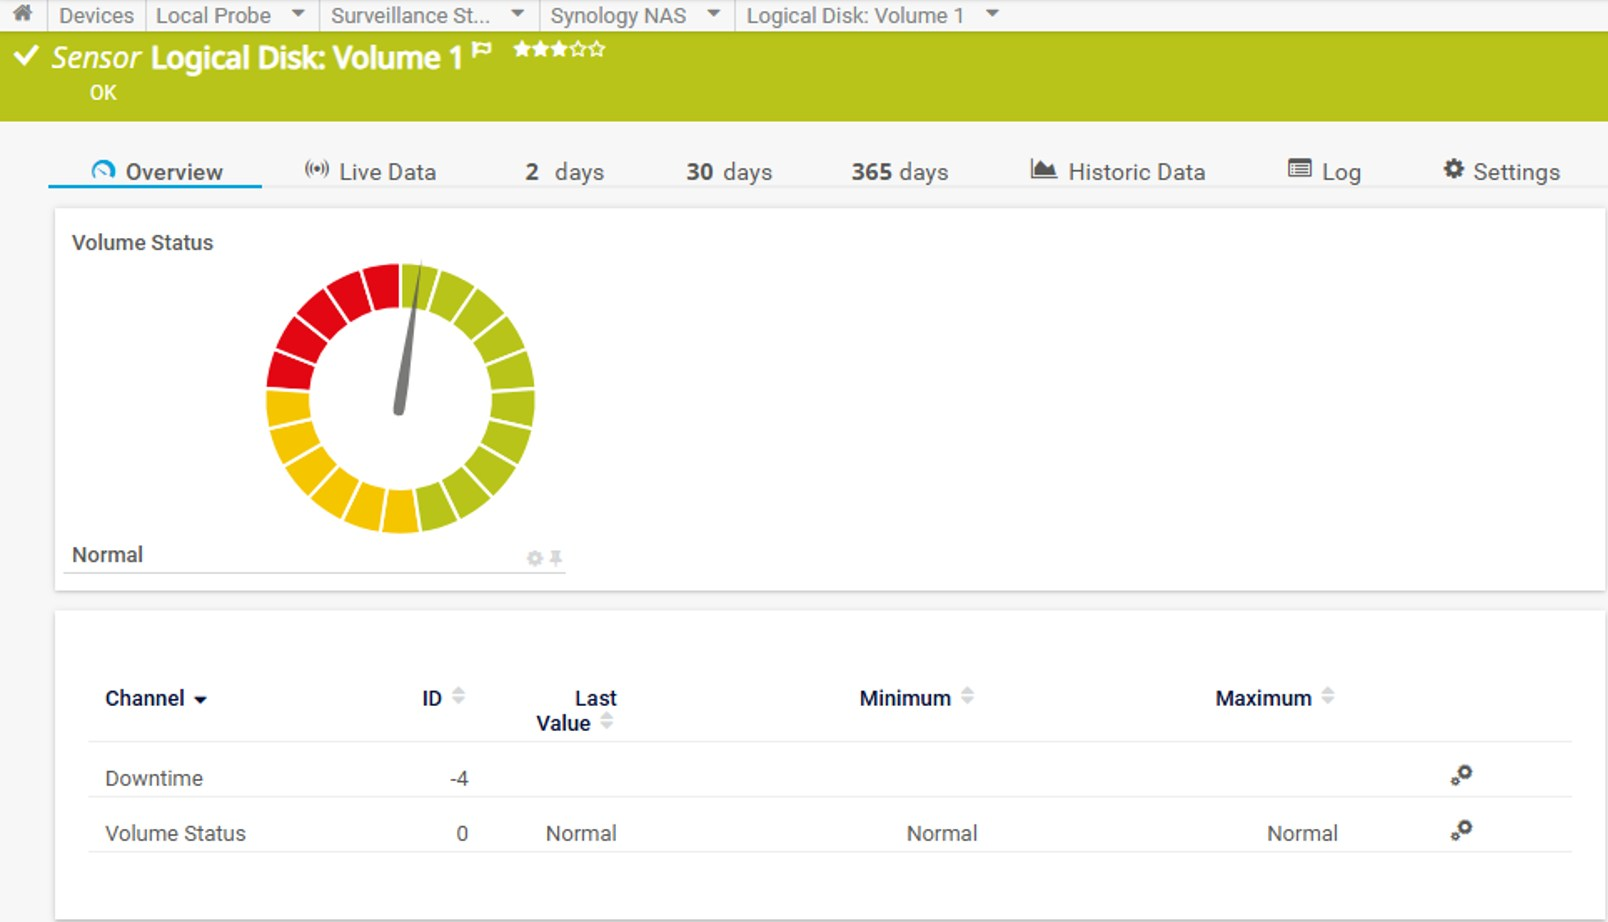The width and height of the screenshot is (1608, 922).
Task: Click the Volume Status gauge dial
Action: click(x=400, y=398)
